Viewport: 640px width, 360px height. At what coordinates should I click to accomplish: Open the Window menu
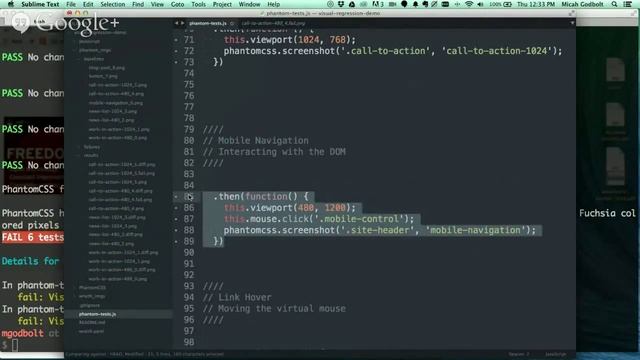click(x=249, y=4)
